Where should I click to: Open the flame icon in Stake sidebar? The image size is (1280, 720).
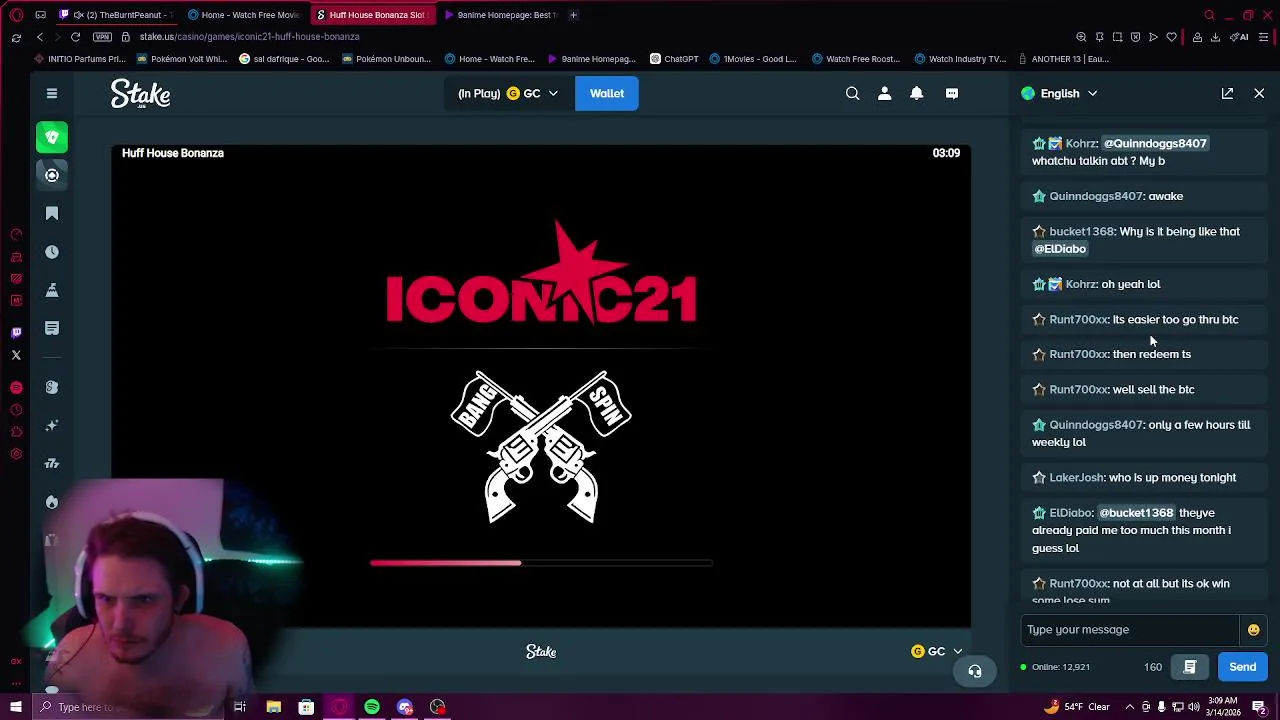[x=52, y=502]
